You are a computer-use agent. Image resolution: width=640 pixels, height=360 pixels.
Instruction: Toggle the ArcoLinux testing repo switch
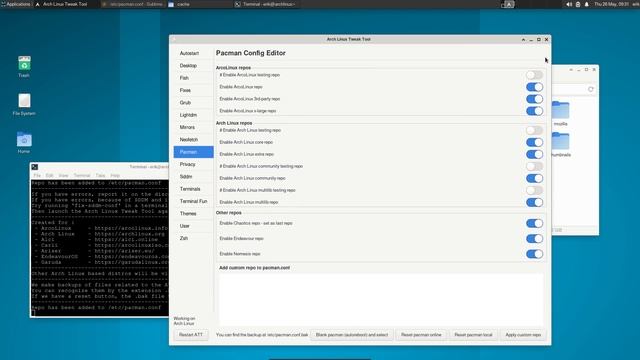[534, 75]
